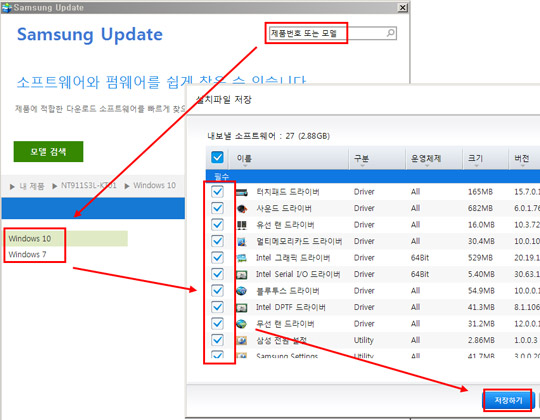Viewport: 540px width, 420px height.
Task: Toggle the select-all checkbox in header
Action: (217, 158)
